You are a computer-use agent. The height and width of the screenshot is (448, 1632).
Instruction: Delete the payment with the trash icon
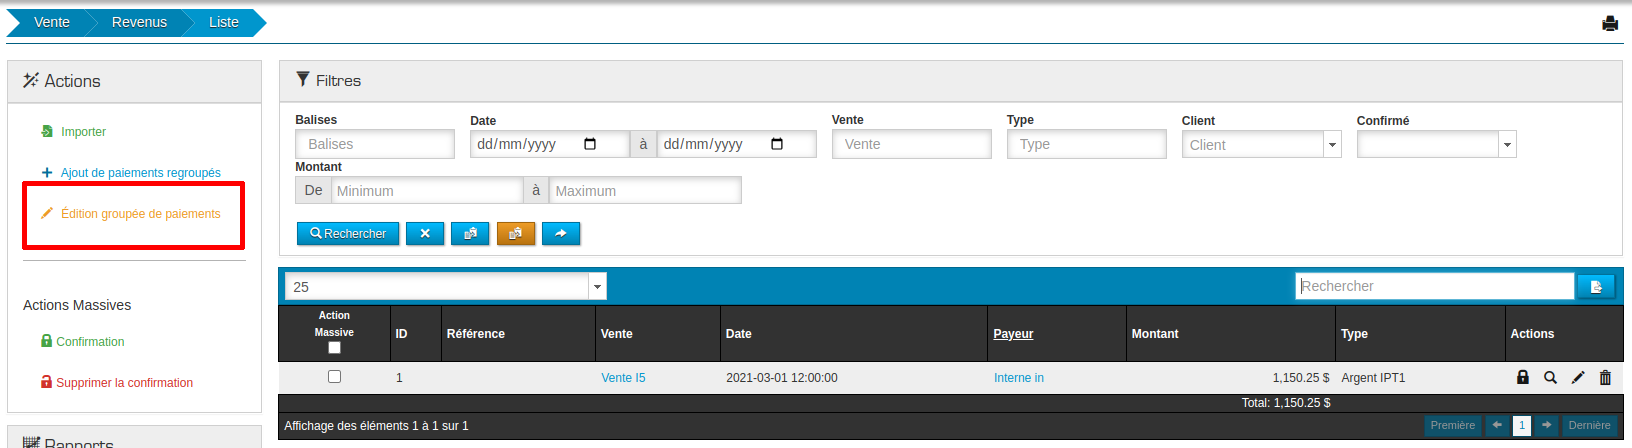(1605, 377)
